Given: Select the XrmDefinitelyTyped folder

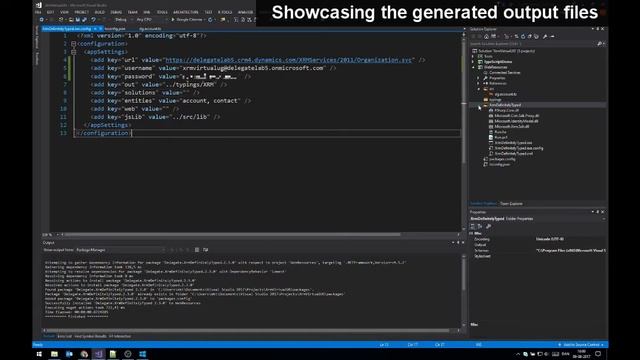Looking at the screenshot, I should click(505, 105).
